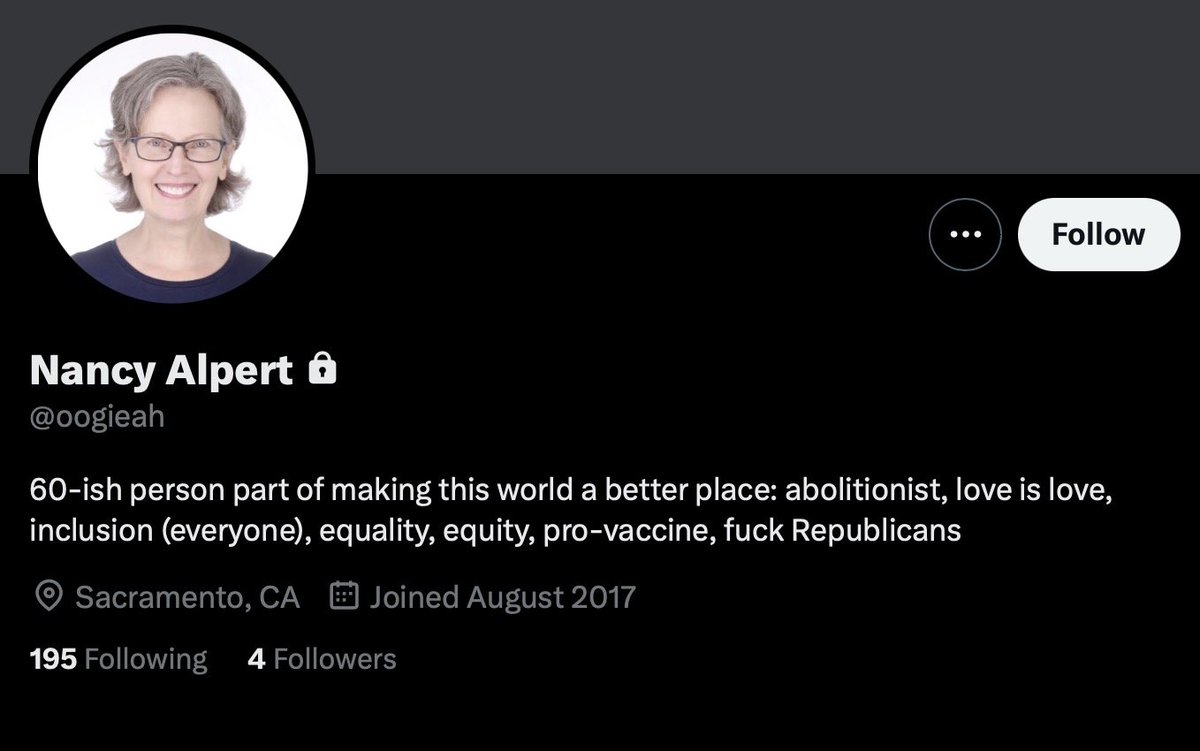Click the display name Nancy Alpert
Screen dimensions: 1200x751
pos(161,371)
